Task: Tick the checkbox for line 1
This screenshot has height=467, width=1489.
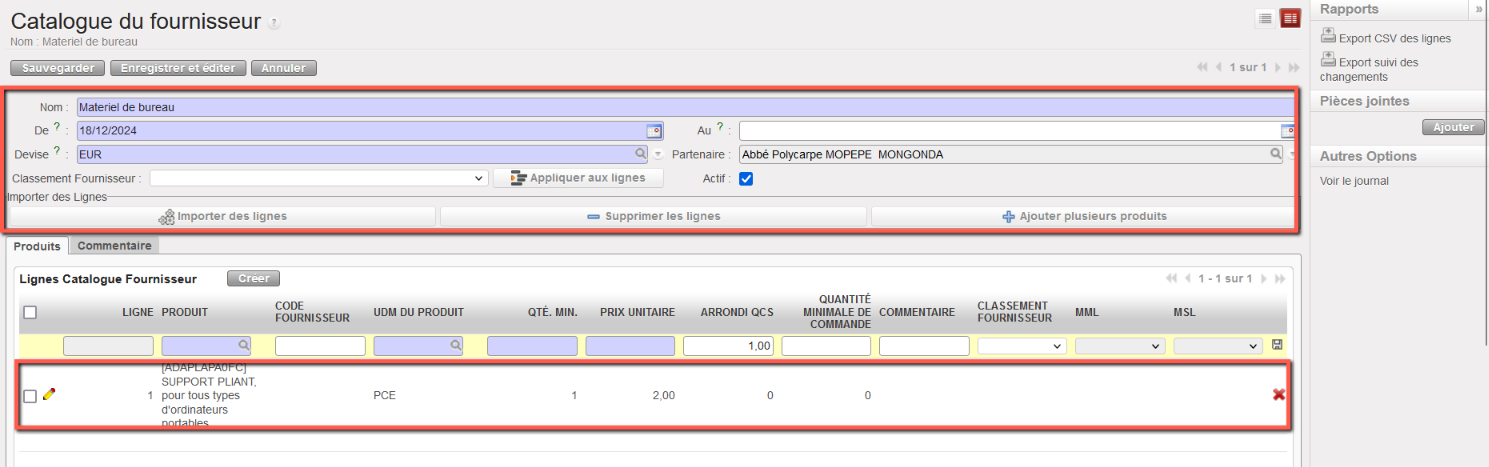Action: tap(30, 396)
